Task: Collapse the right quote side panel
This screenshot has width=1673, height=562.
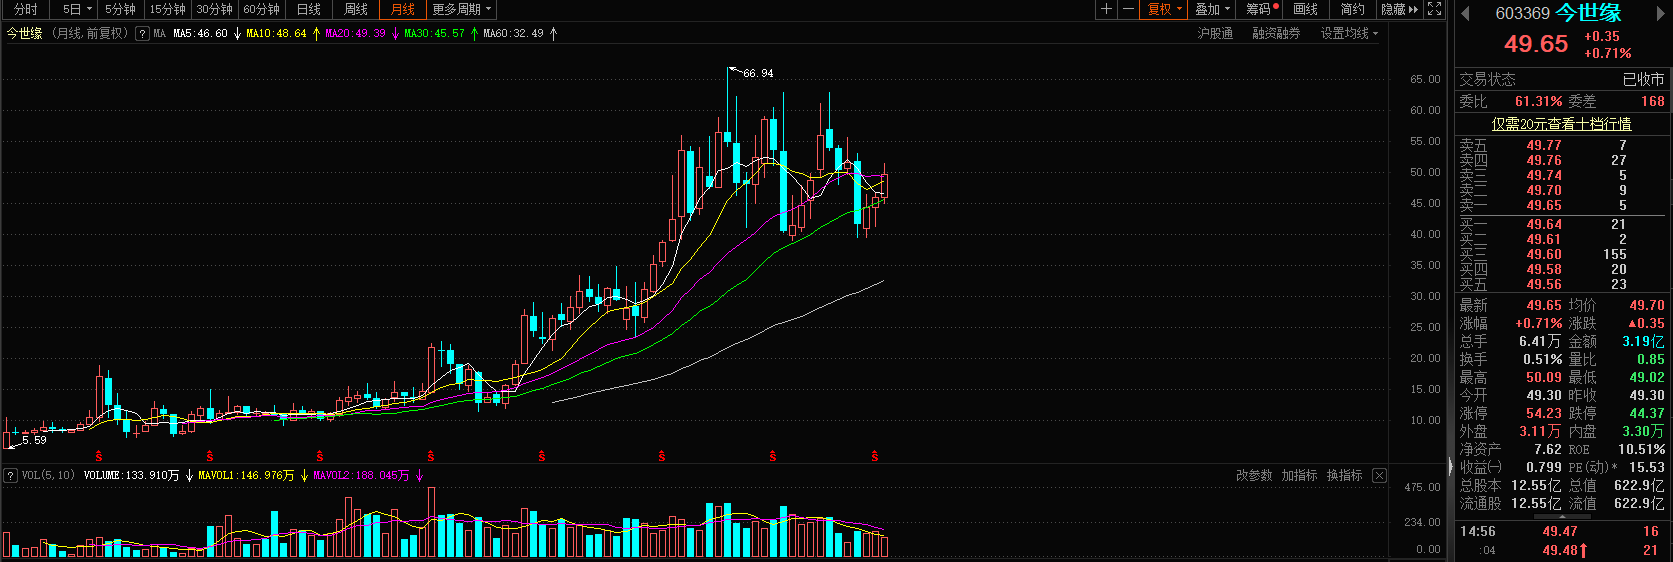Action: point(1450,465)
